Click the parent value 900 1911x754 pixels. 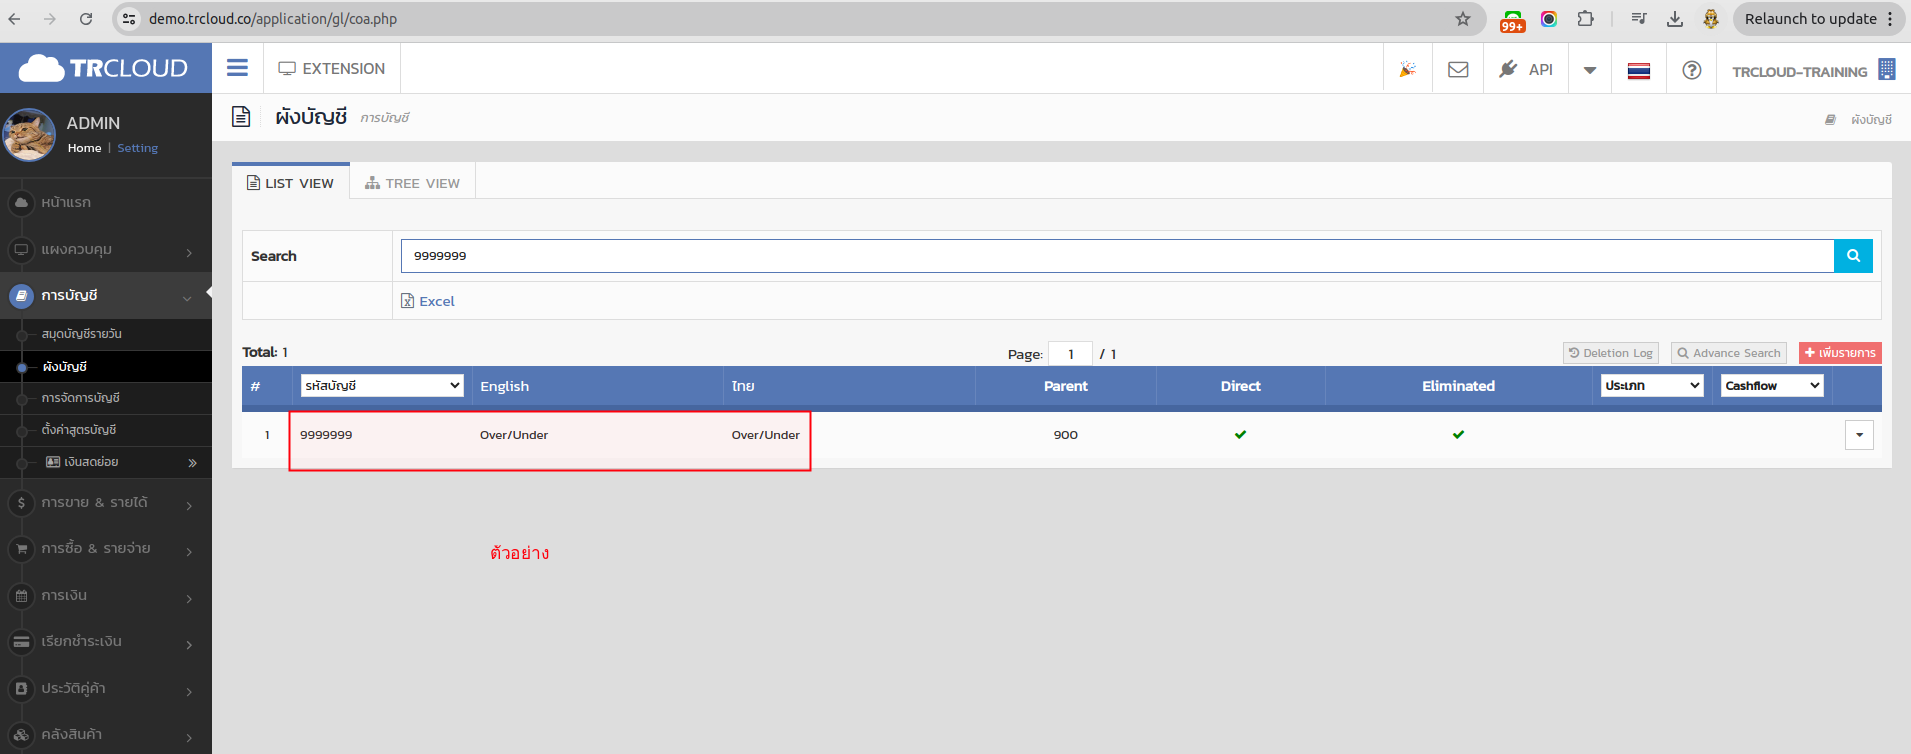point(1066,435)
